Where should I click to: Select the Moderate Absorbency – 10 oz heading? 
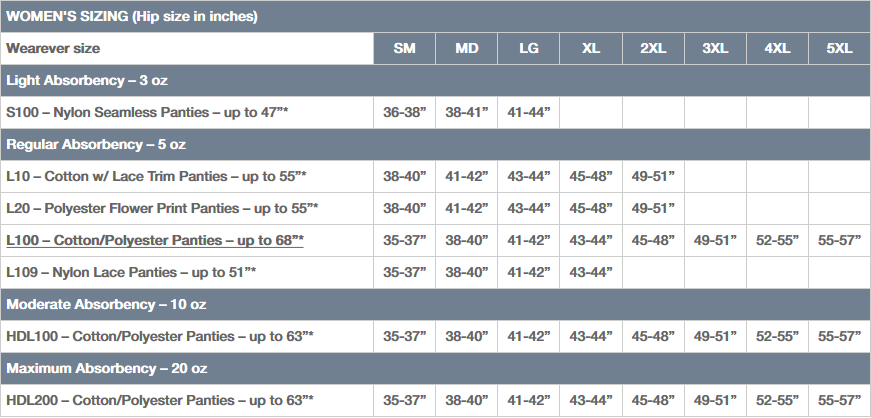tap(106, 304)
